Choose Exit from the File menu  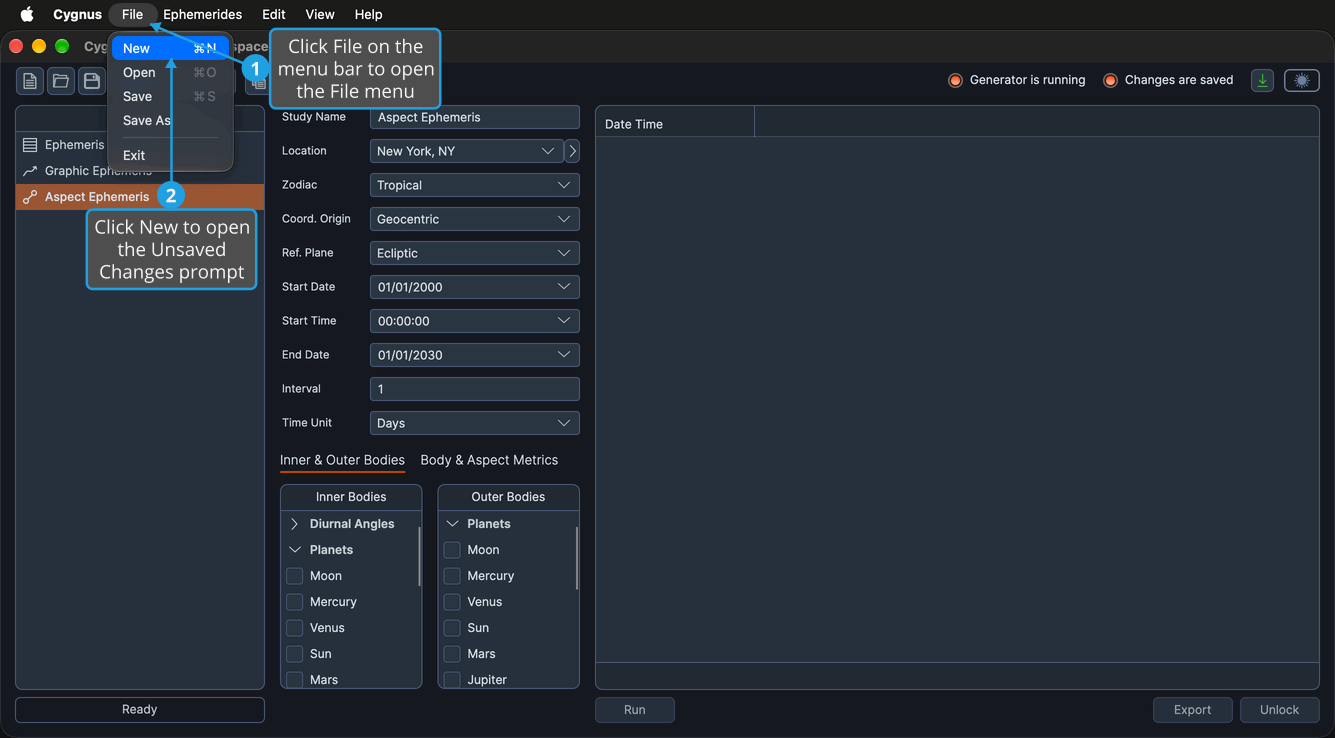tap(170, 155)
